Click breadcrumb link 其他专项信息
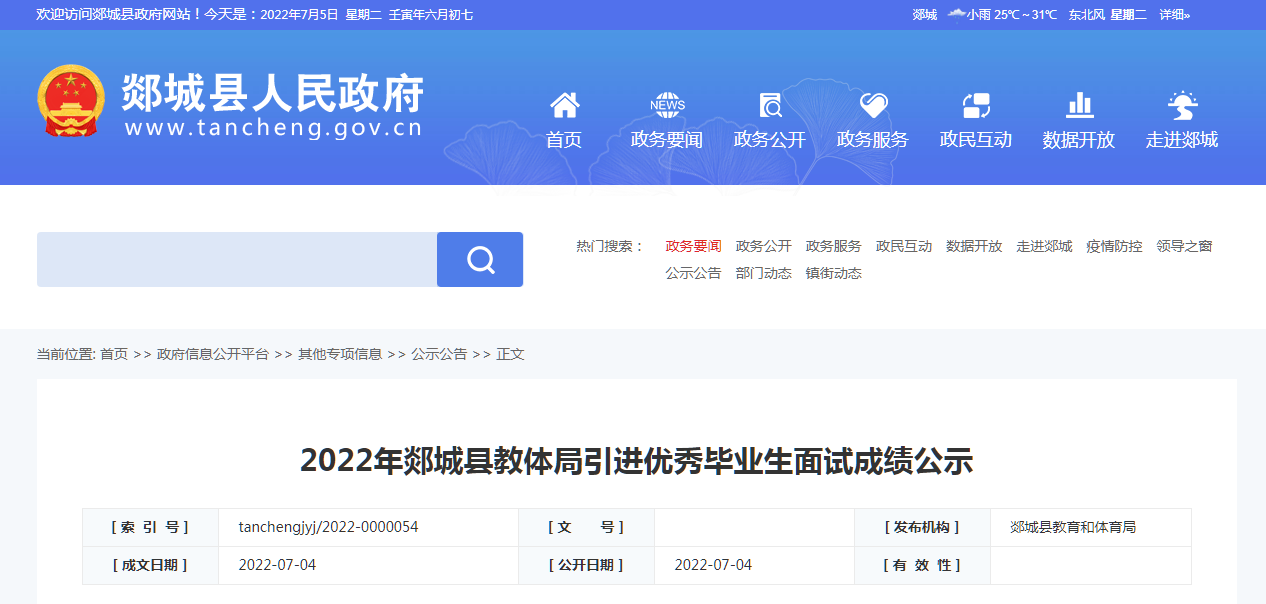This screenshot has width=1266, height=604. pos(340,354)
